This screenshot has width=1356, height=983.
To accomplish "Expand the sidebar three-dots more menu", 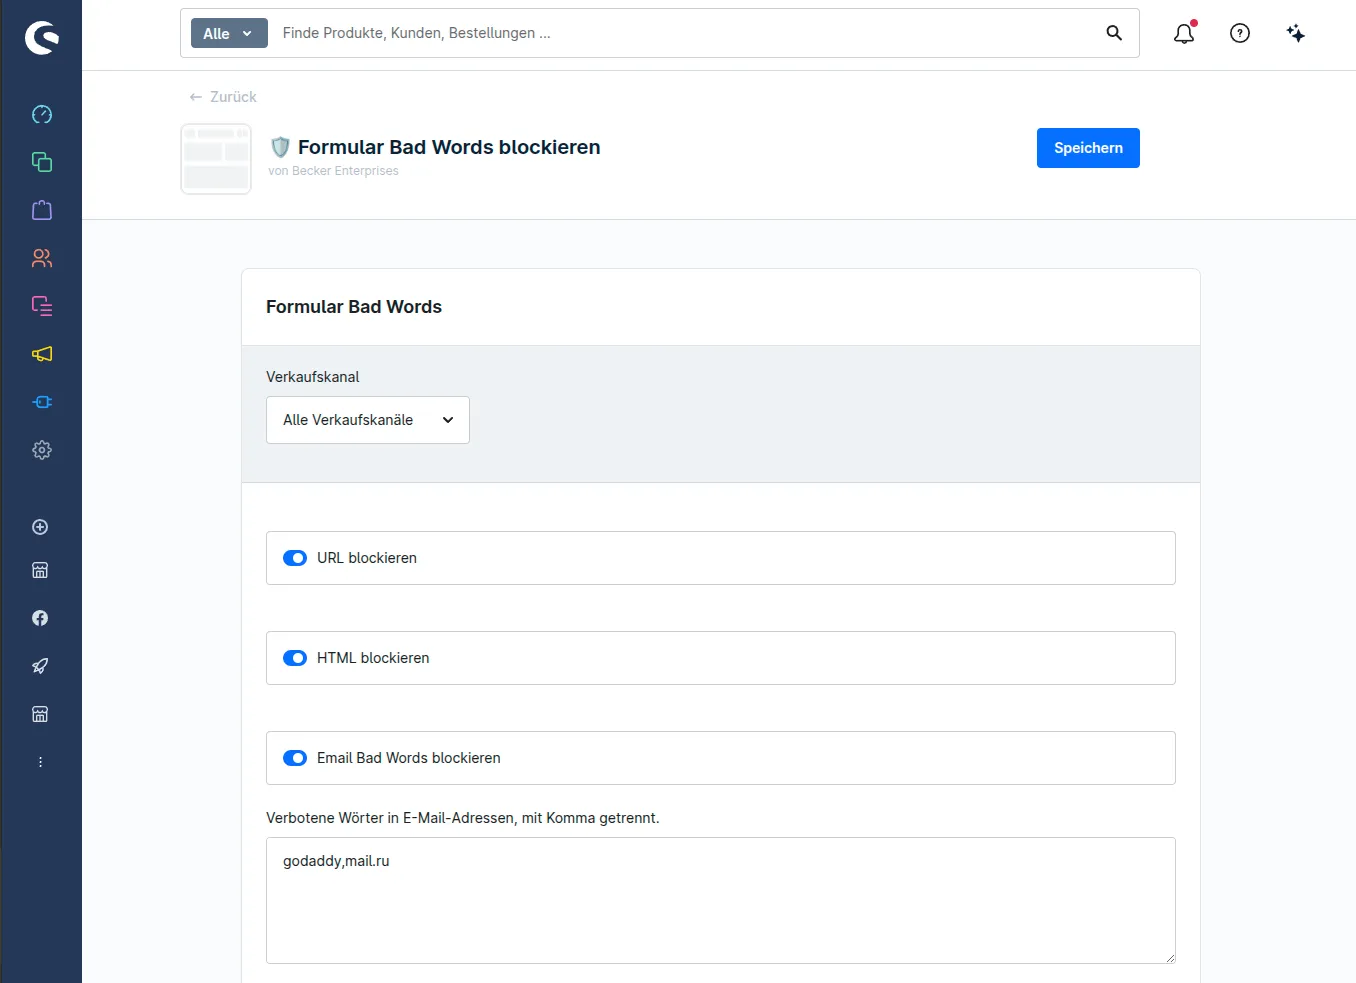I will (x=40, y=762).
